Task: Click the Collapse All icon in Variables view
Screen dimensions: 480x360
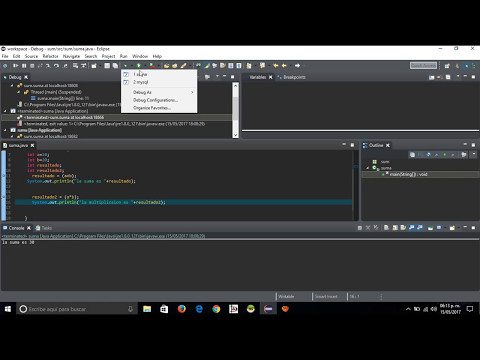Action: (448, 77)
